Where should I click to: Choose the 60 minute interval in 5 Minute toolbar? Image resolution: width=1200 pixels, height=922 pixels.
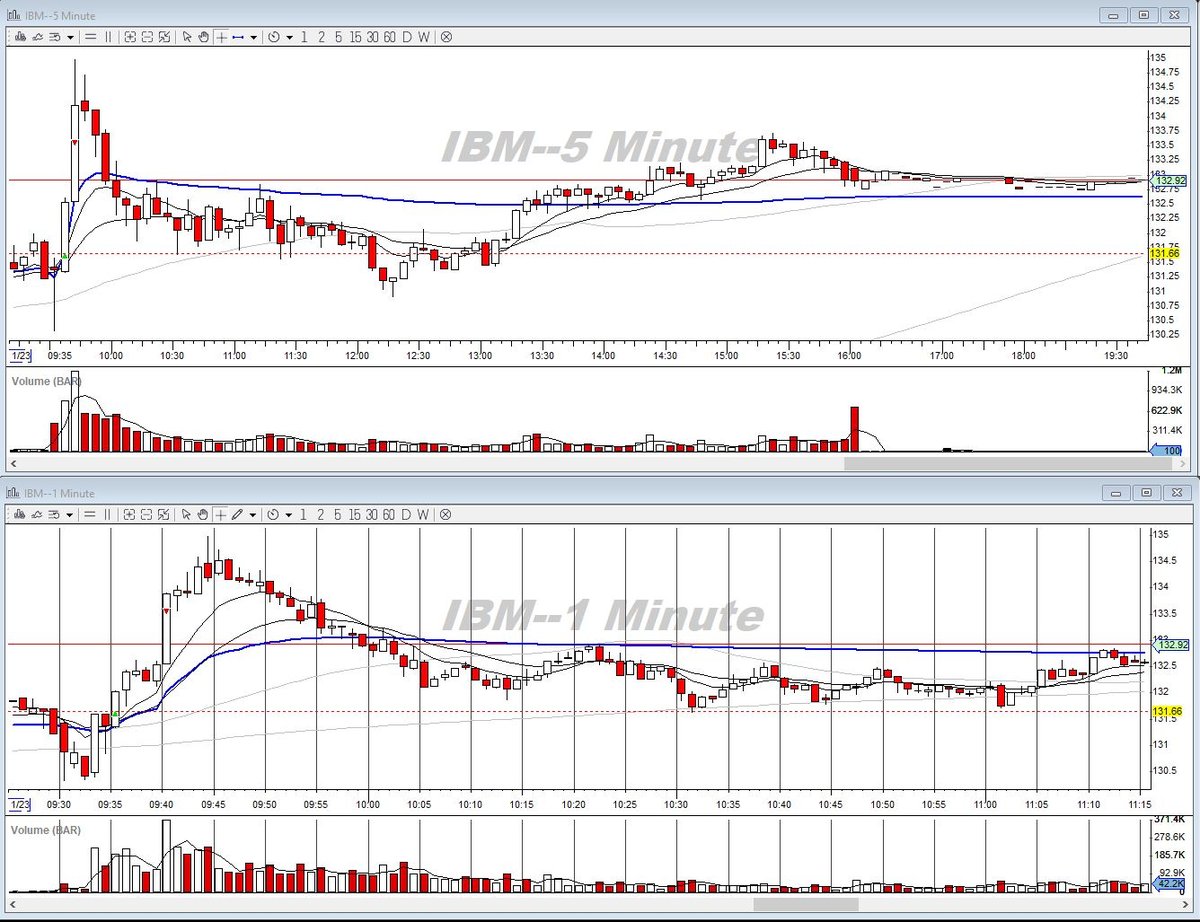(x=389, y=37)
